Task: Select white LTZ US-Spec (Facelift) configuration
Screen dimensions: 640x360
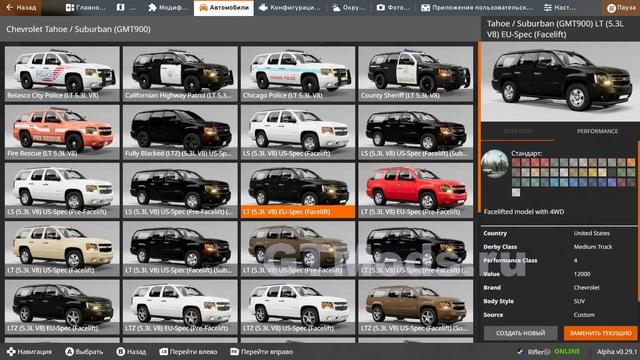Action: (298, 307)
